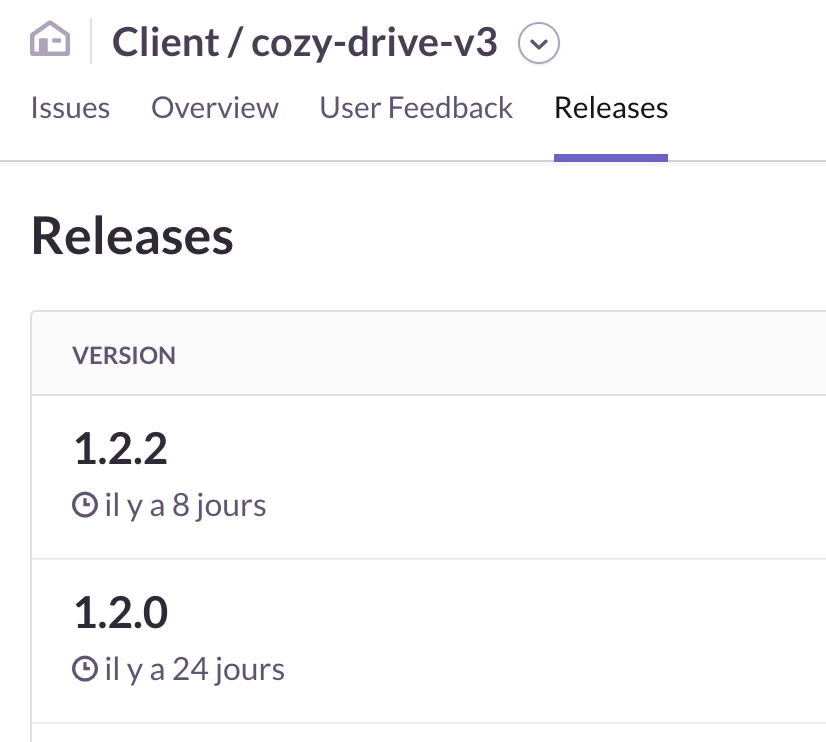826x742 pixels.
Task: Click the clock icon for release 1.2.2
Action: click(85, 505)
